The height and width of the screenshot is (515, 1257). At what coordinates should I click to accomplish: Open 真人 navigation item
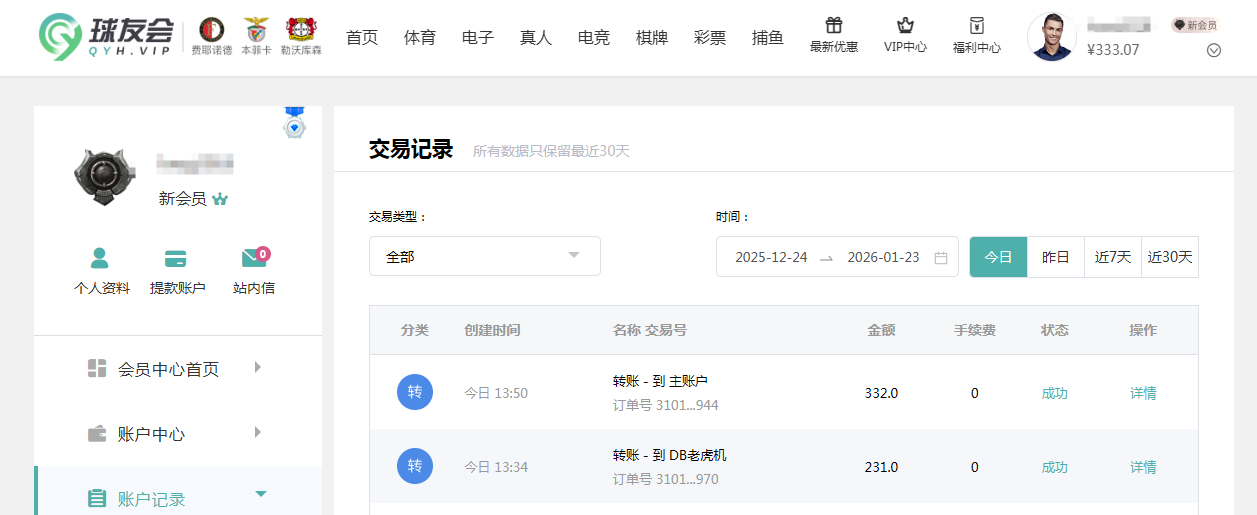click(x=536, y=38)
